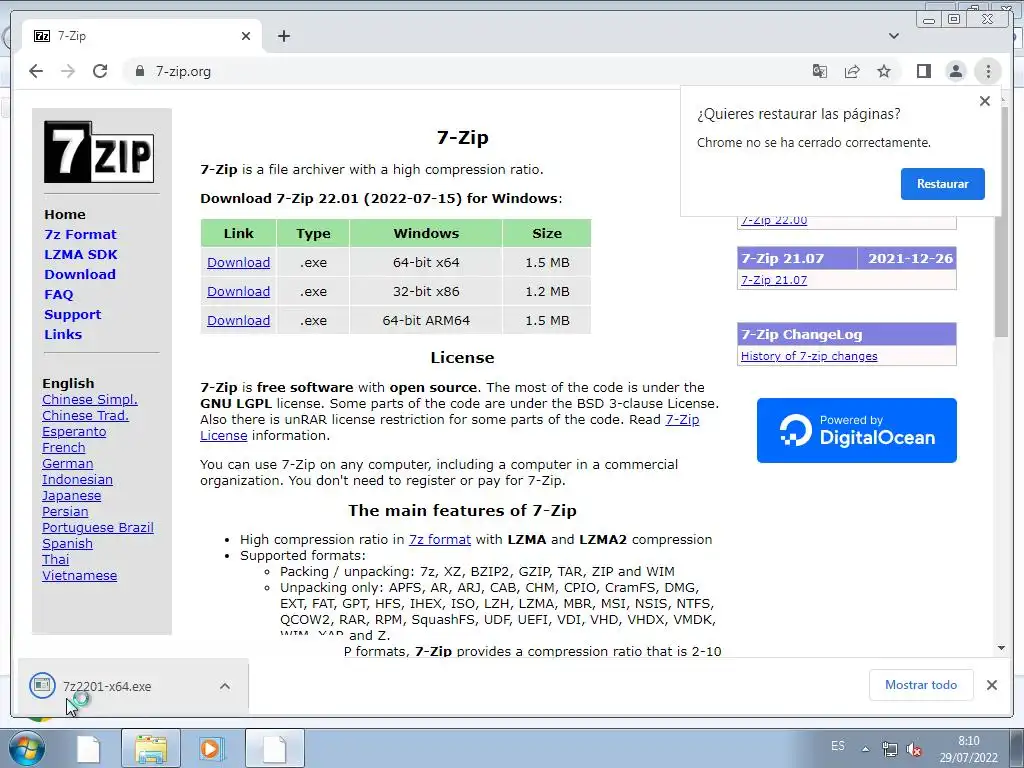Open the Chrome three-dot menu
1024x768 pixels.
click(987, 71)
